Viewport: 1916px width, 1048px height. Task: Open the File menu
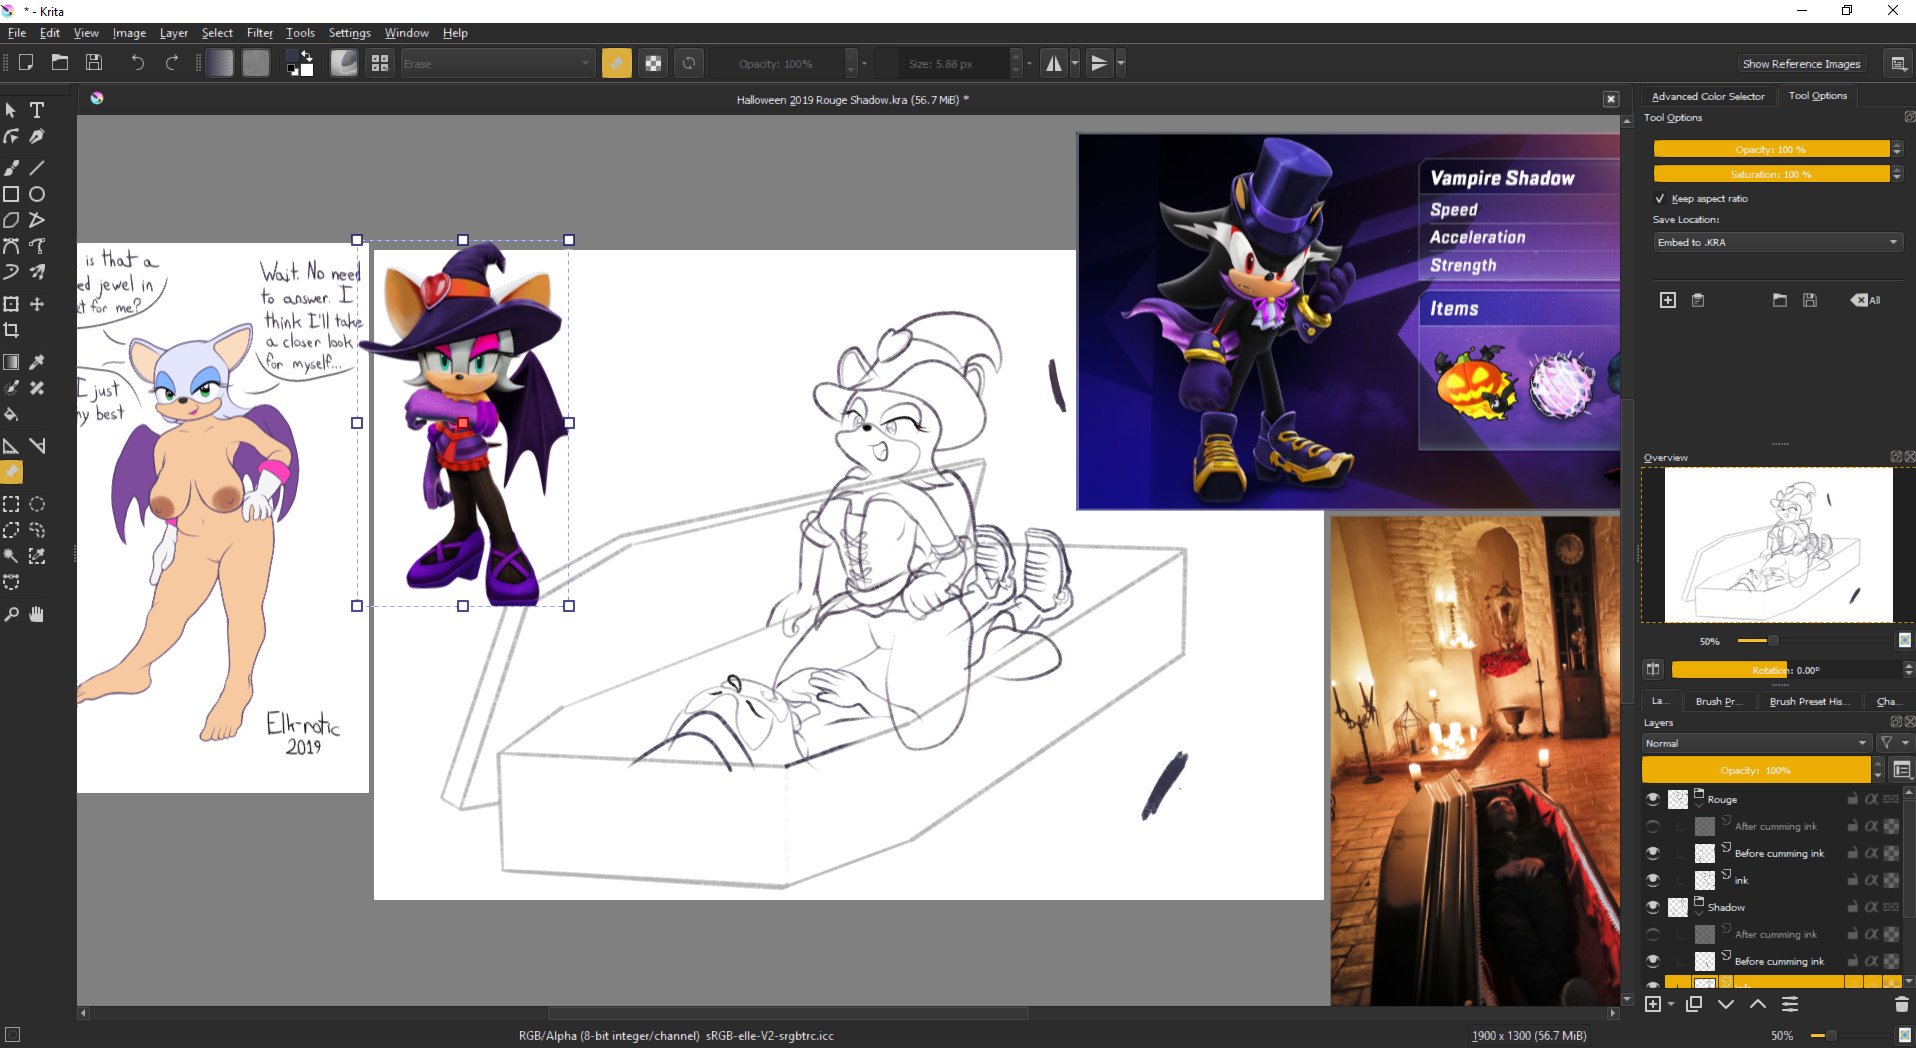tap(17, 33)
